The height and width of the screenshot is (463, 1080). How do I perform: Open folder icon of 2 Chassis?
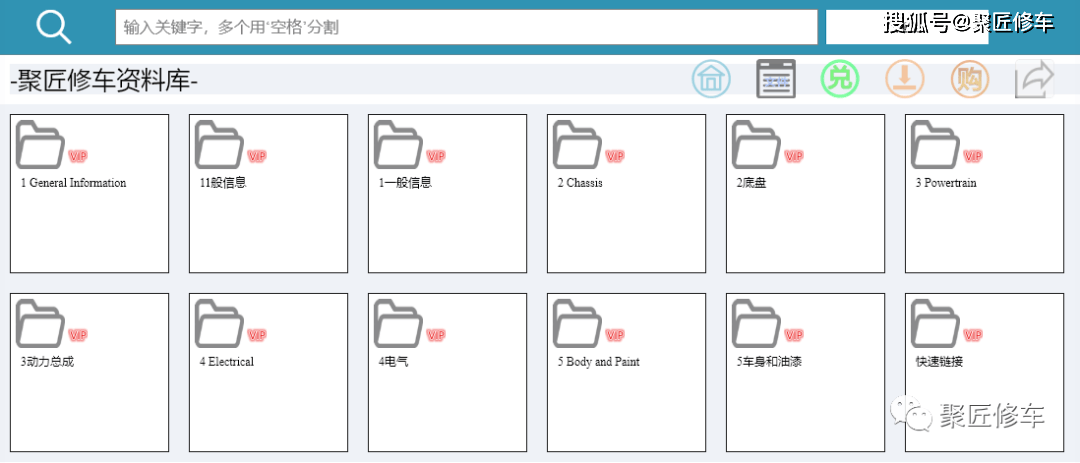tap(577, 145)
